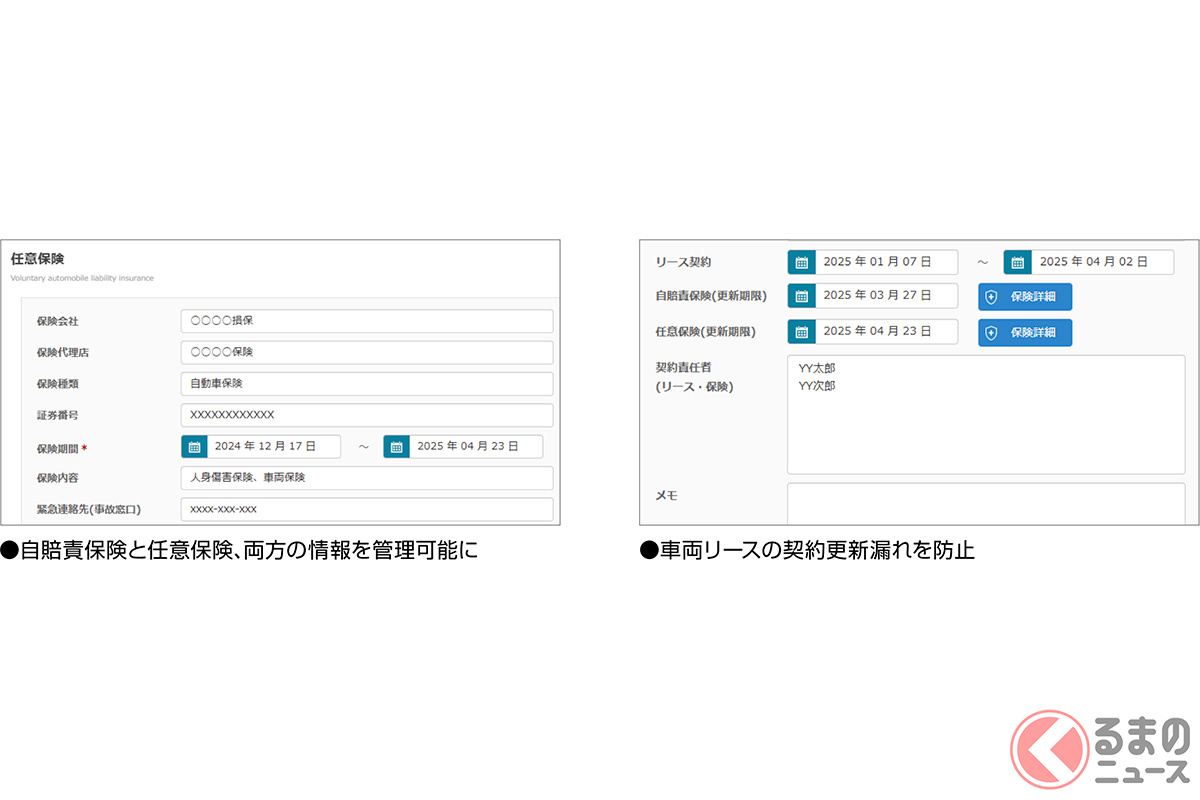Click into the 保険代理店 text field

[x=366, y=352]
